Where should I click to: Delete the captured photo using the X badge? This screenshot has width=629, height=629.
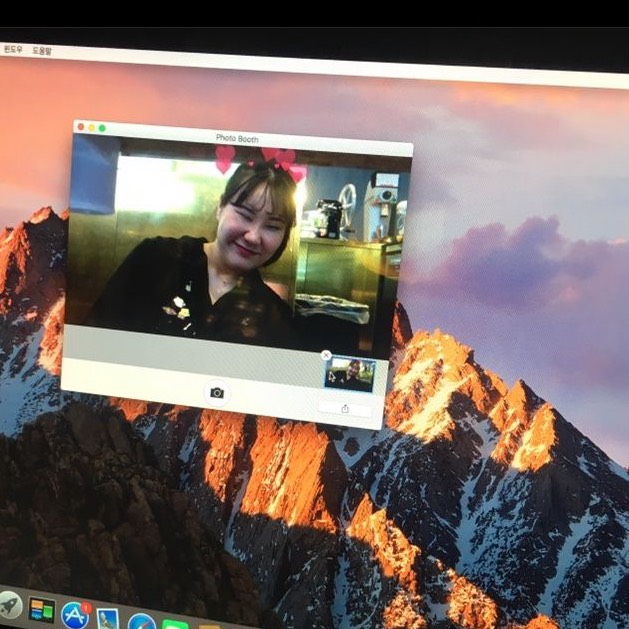coord(326,355)
